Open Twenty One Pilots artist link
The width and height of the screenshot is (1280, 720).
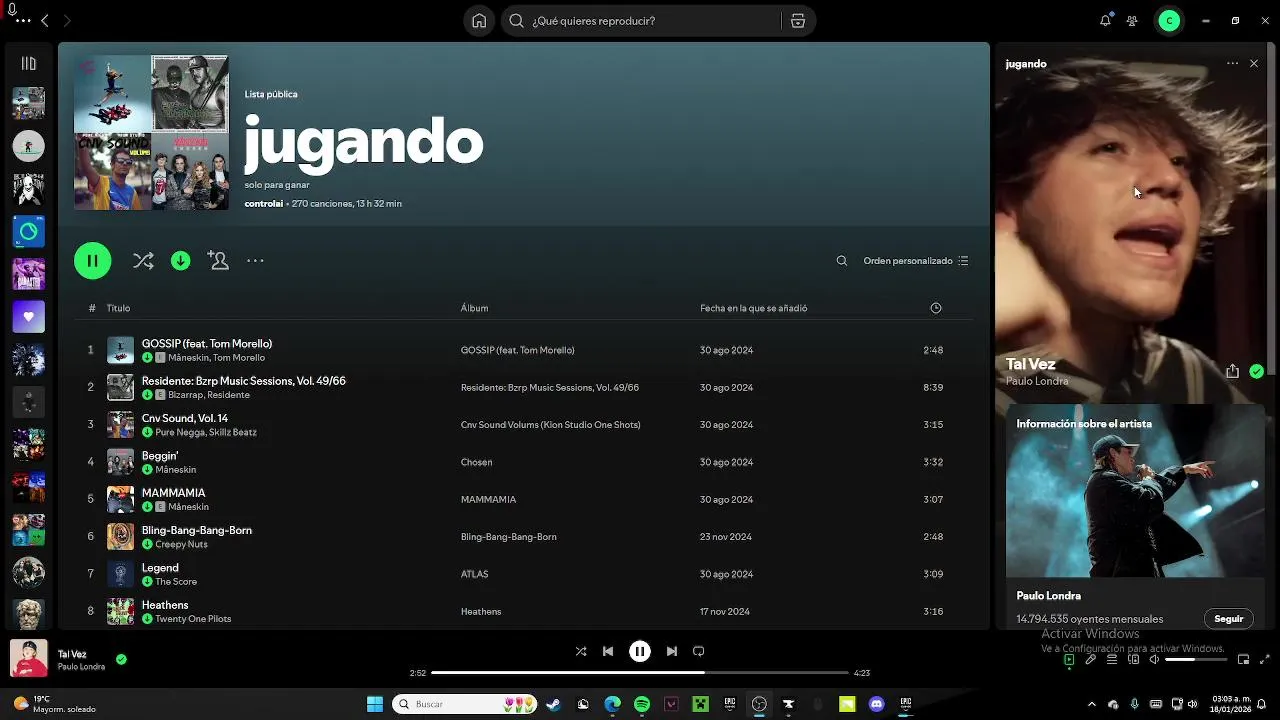[193, 619]
